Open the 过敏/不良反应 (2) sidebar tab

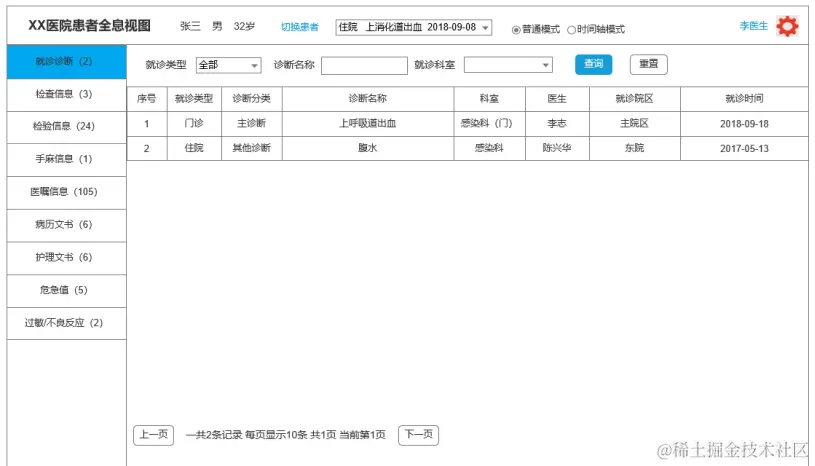(x=67, y=324)
